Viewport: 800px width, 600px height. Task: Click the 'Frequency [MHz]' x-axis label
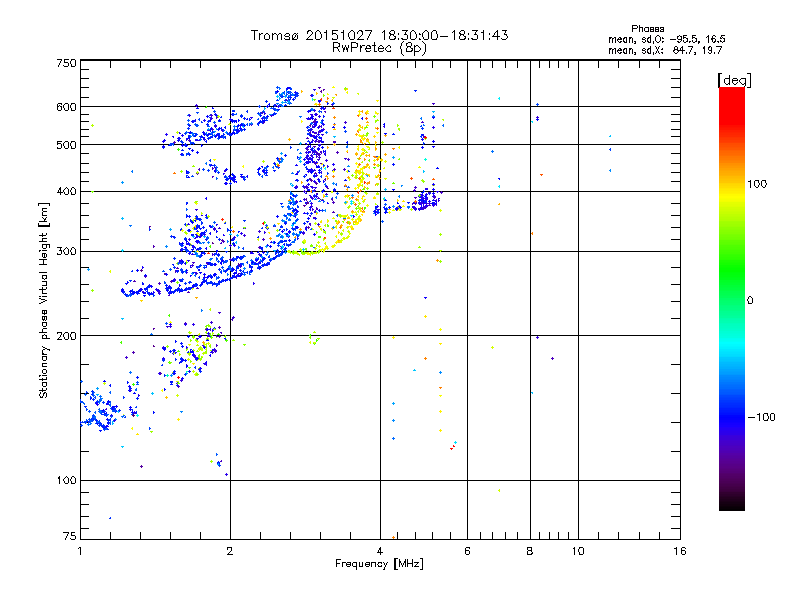click(x=379, y=564)
